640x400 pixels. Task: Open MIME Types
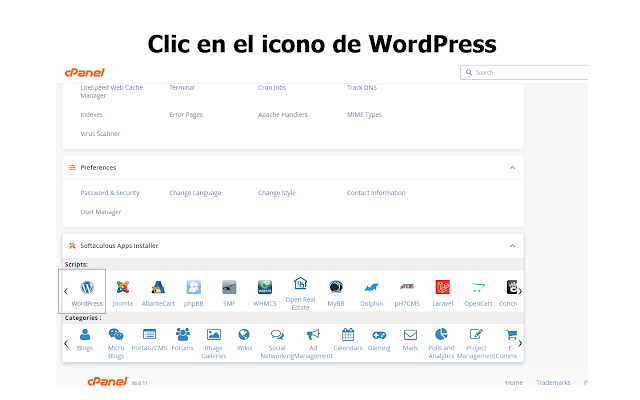364,115
